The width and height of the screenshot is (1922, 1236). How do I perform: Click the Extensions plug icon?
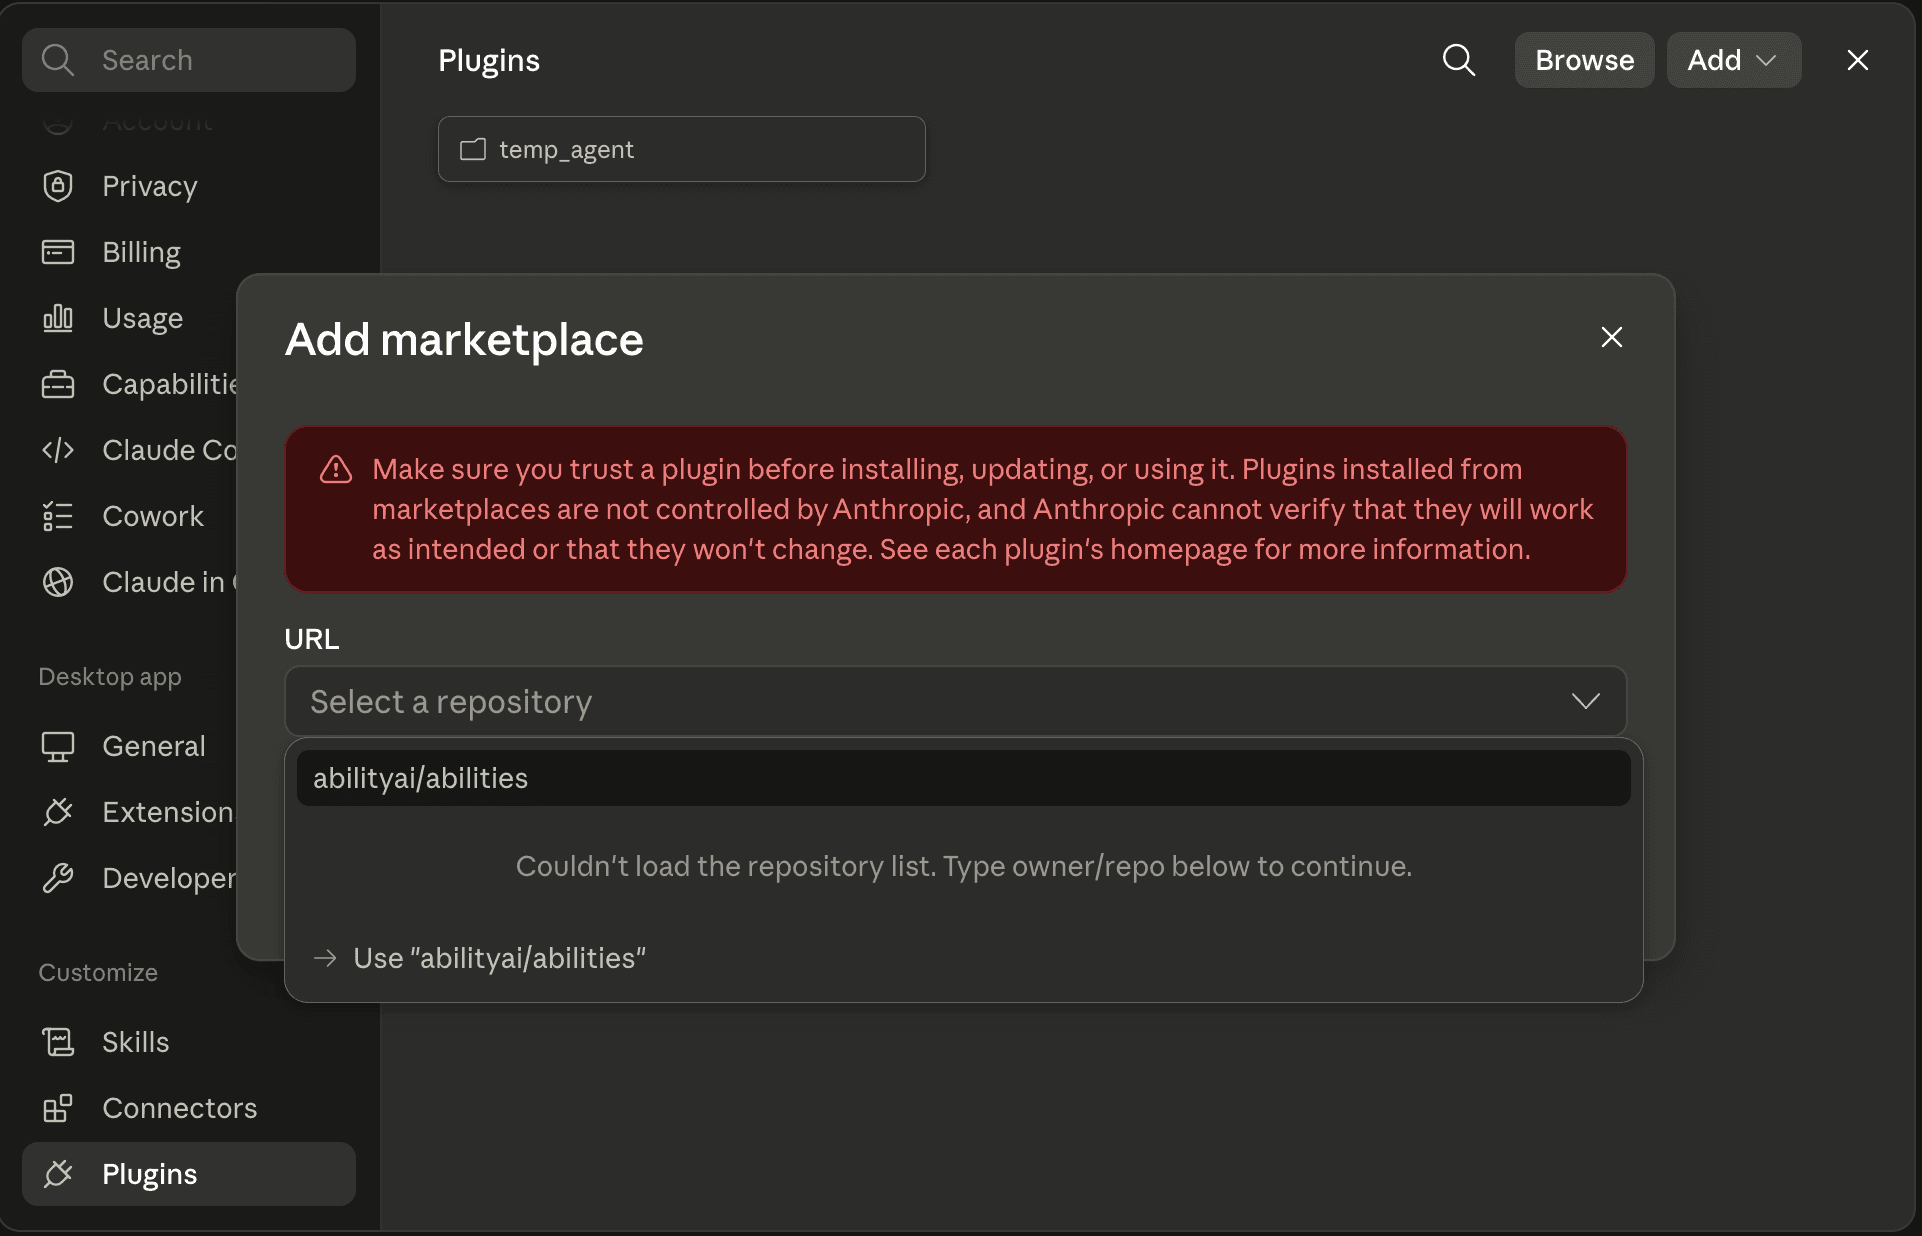click(x=58, y=812)
